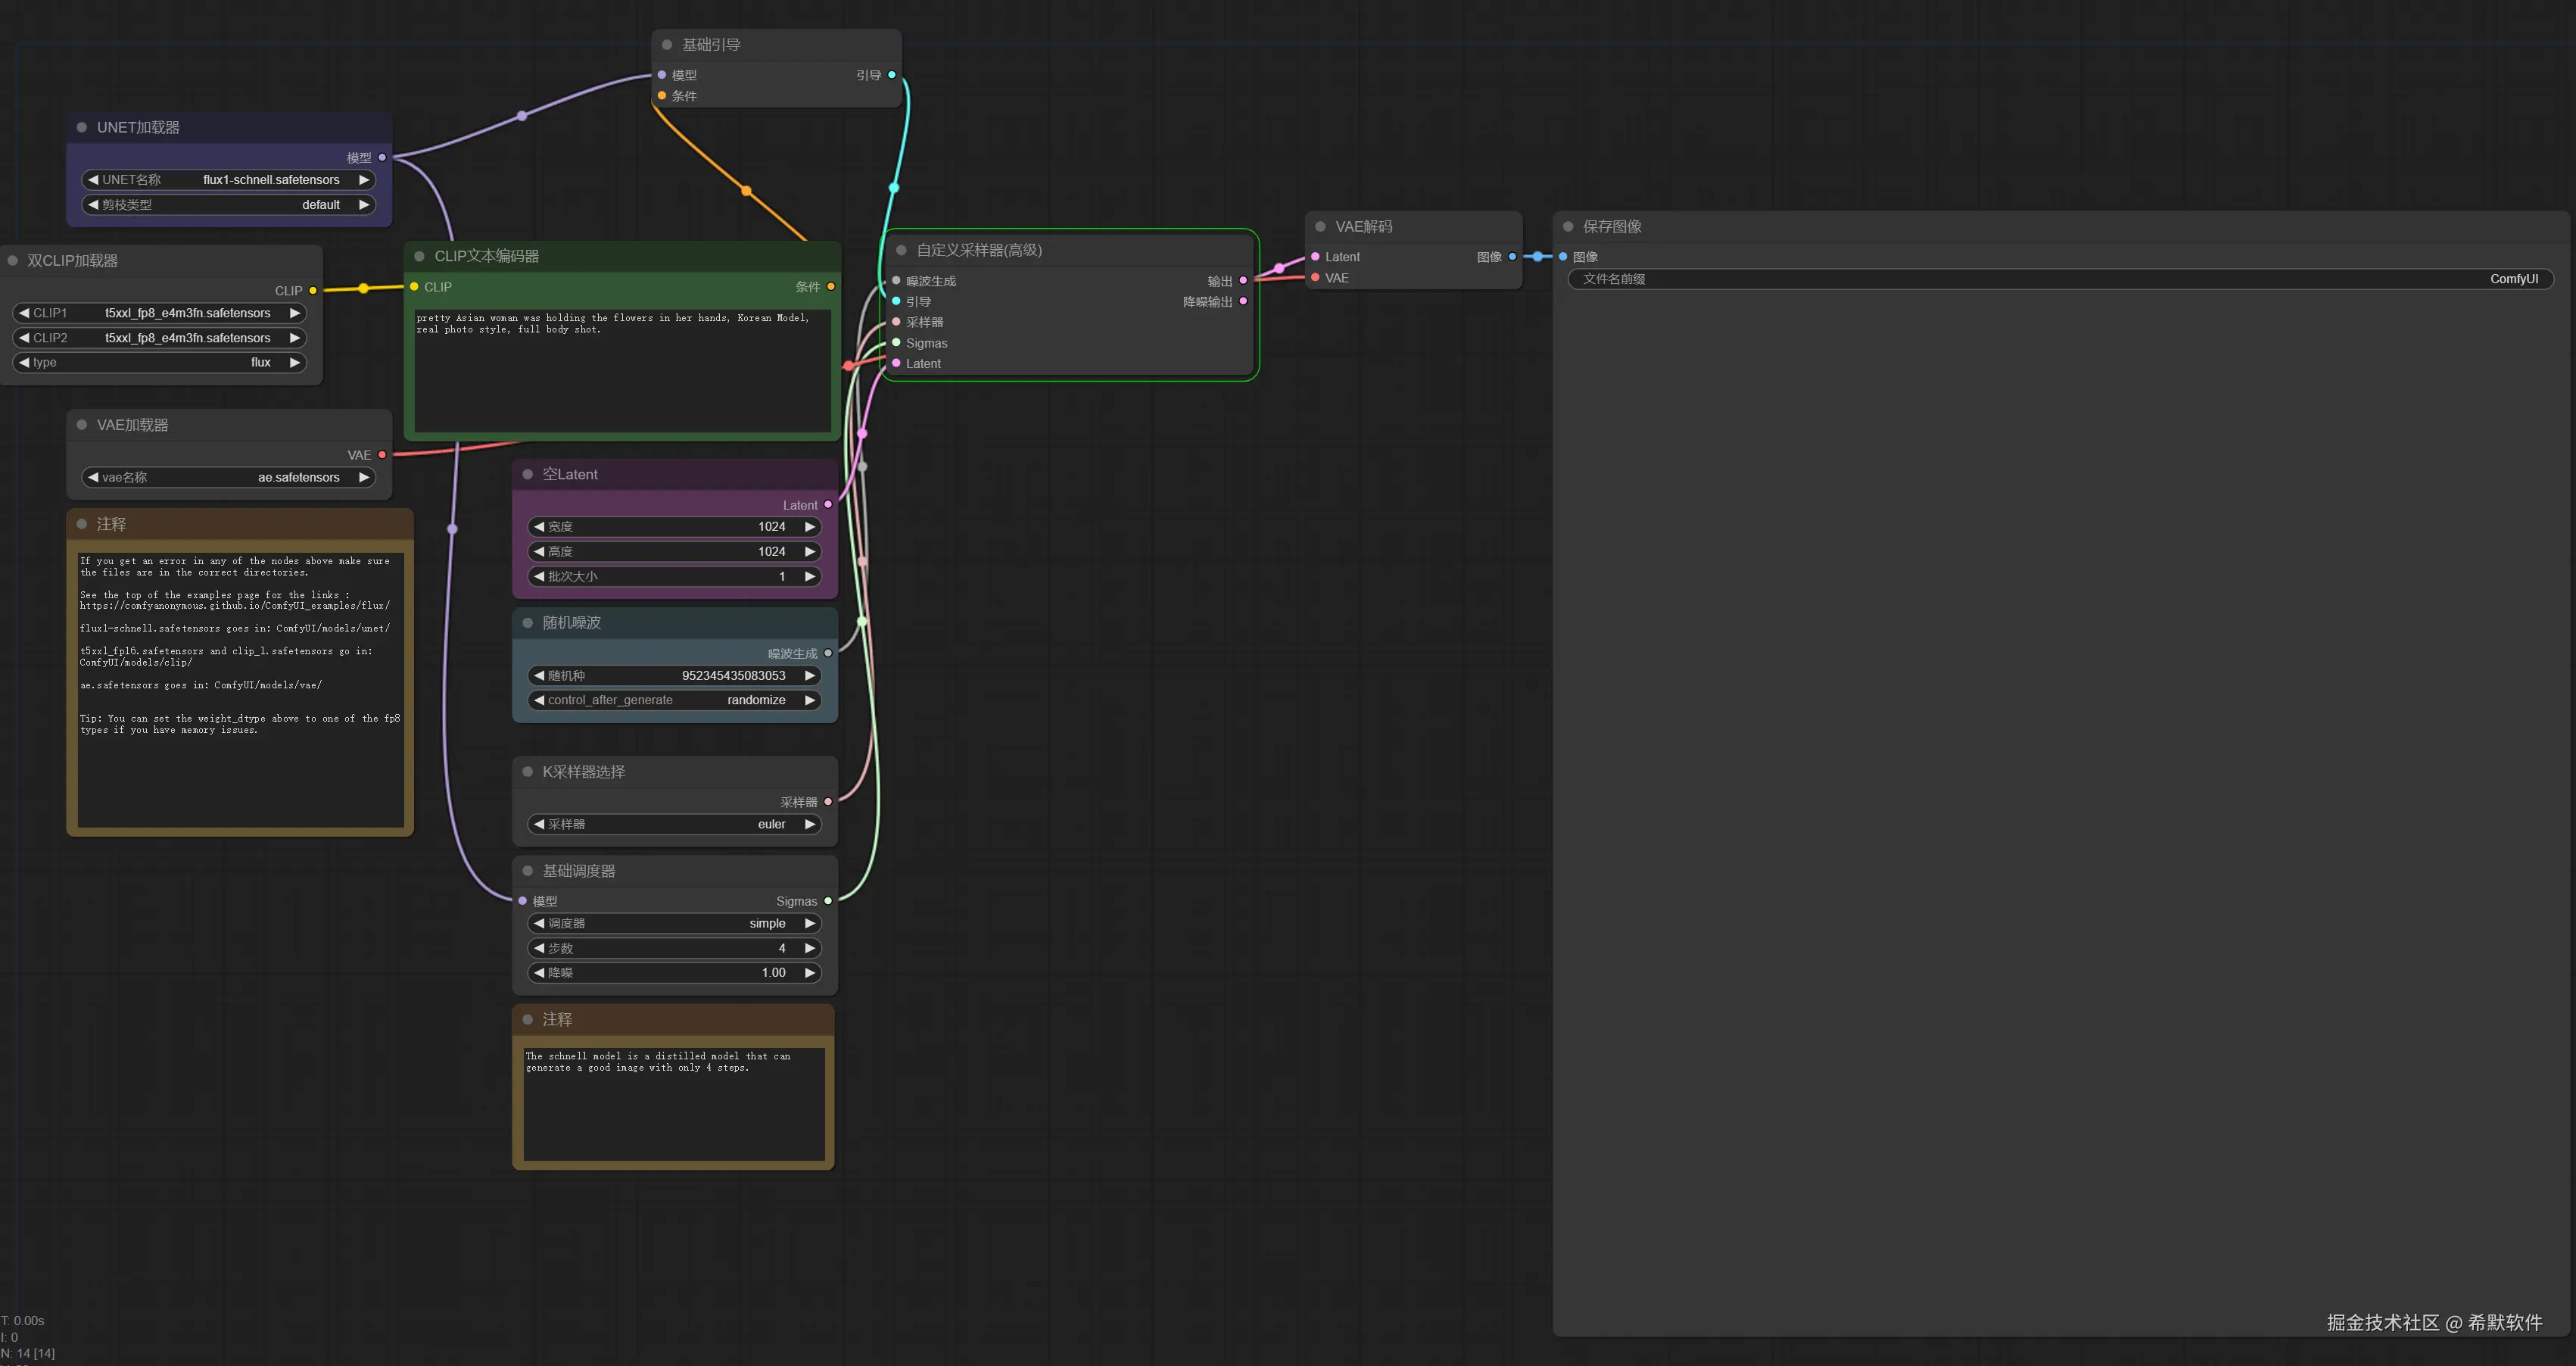This screenshot has width=2576, height=1366.
Task: Click left arrow of 采样器 widget in K采样器选择
Action: coord(539,824)
